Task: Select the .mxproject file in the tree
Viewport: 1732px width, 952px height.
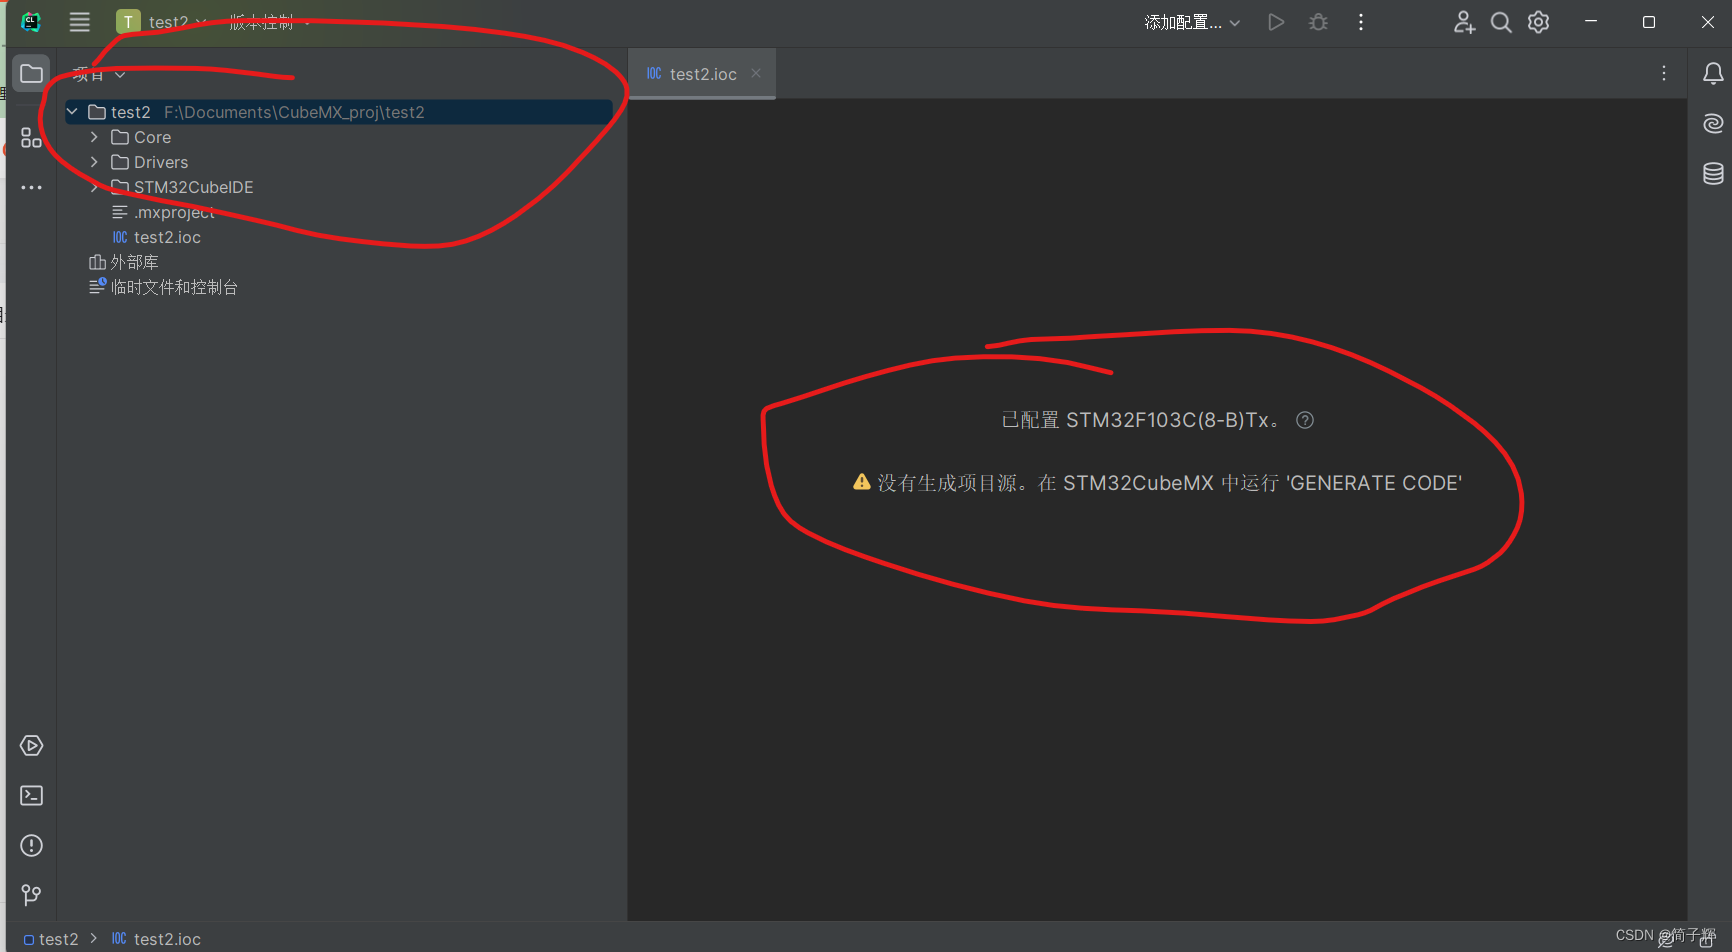Action: (175, 212)
